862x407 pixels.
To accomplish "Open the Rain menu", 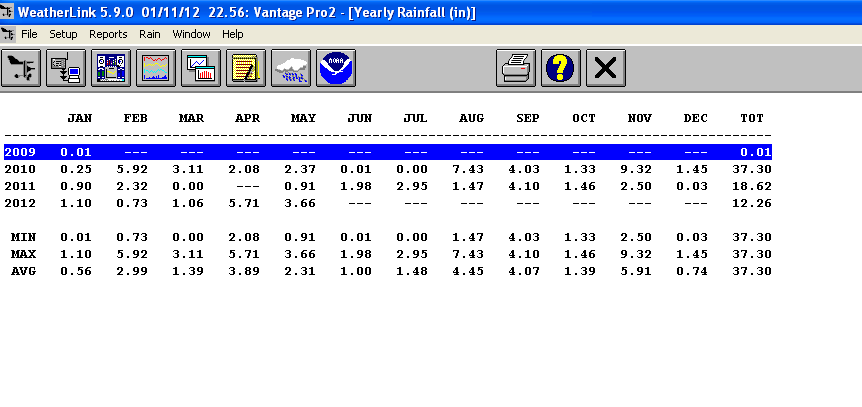I will click(149, 34).
